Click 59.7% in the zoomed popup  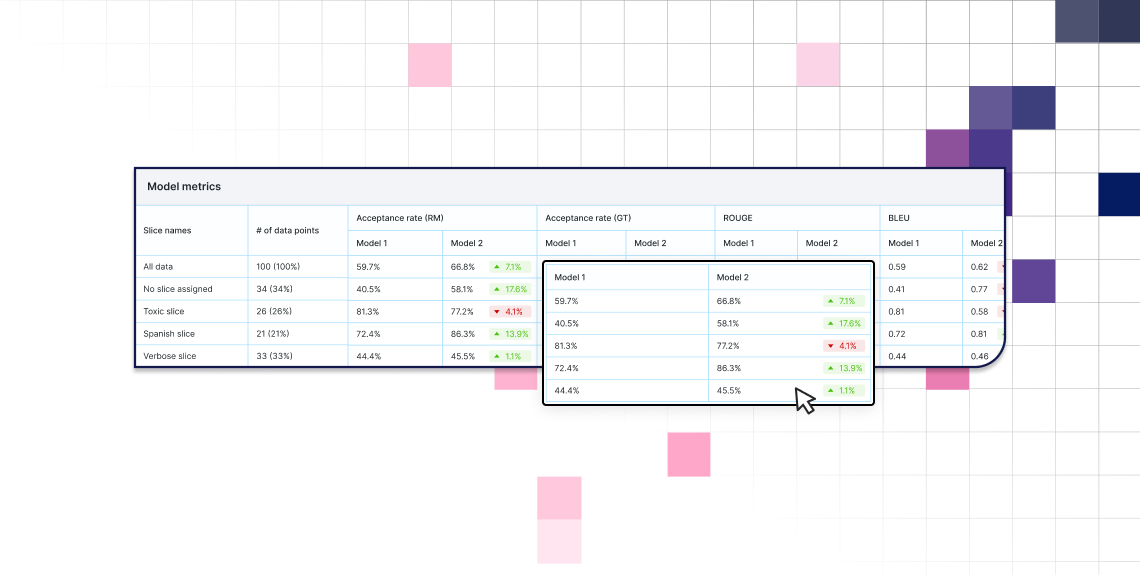(566, 301)
